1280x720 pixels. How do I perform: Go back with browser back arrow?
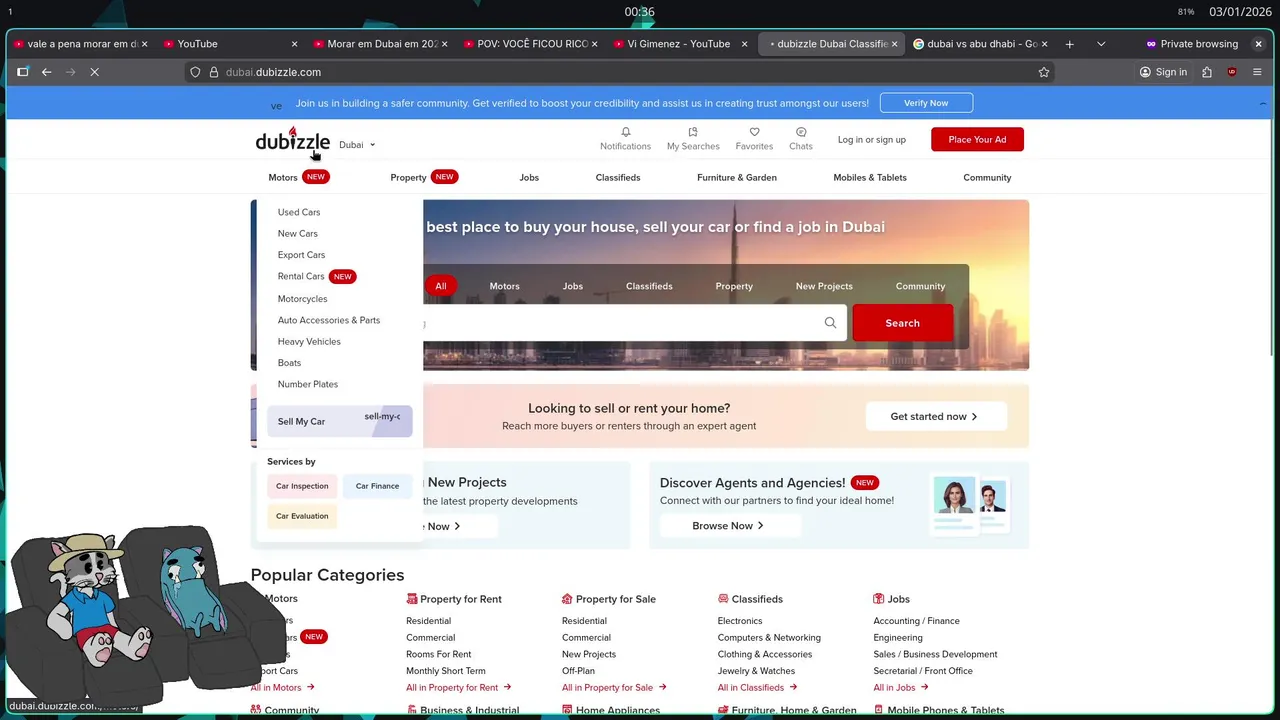coord(46,72)
